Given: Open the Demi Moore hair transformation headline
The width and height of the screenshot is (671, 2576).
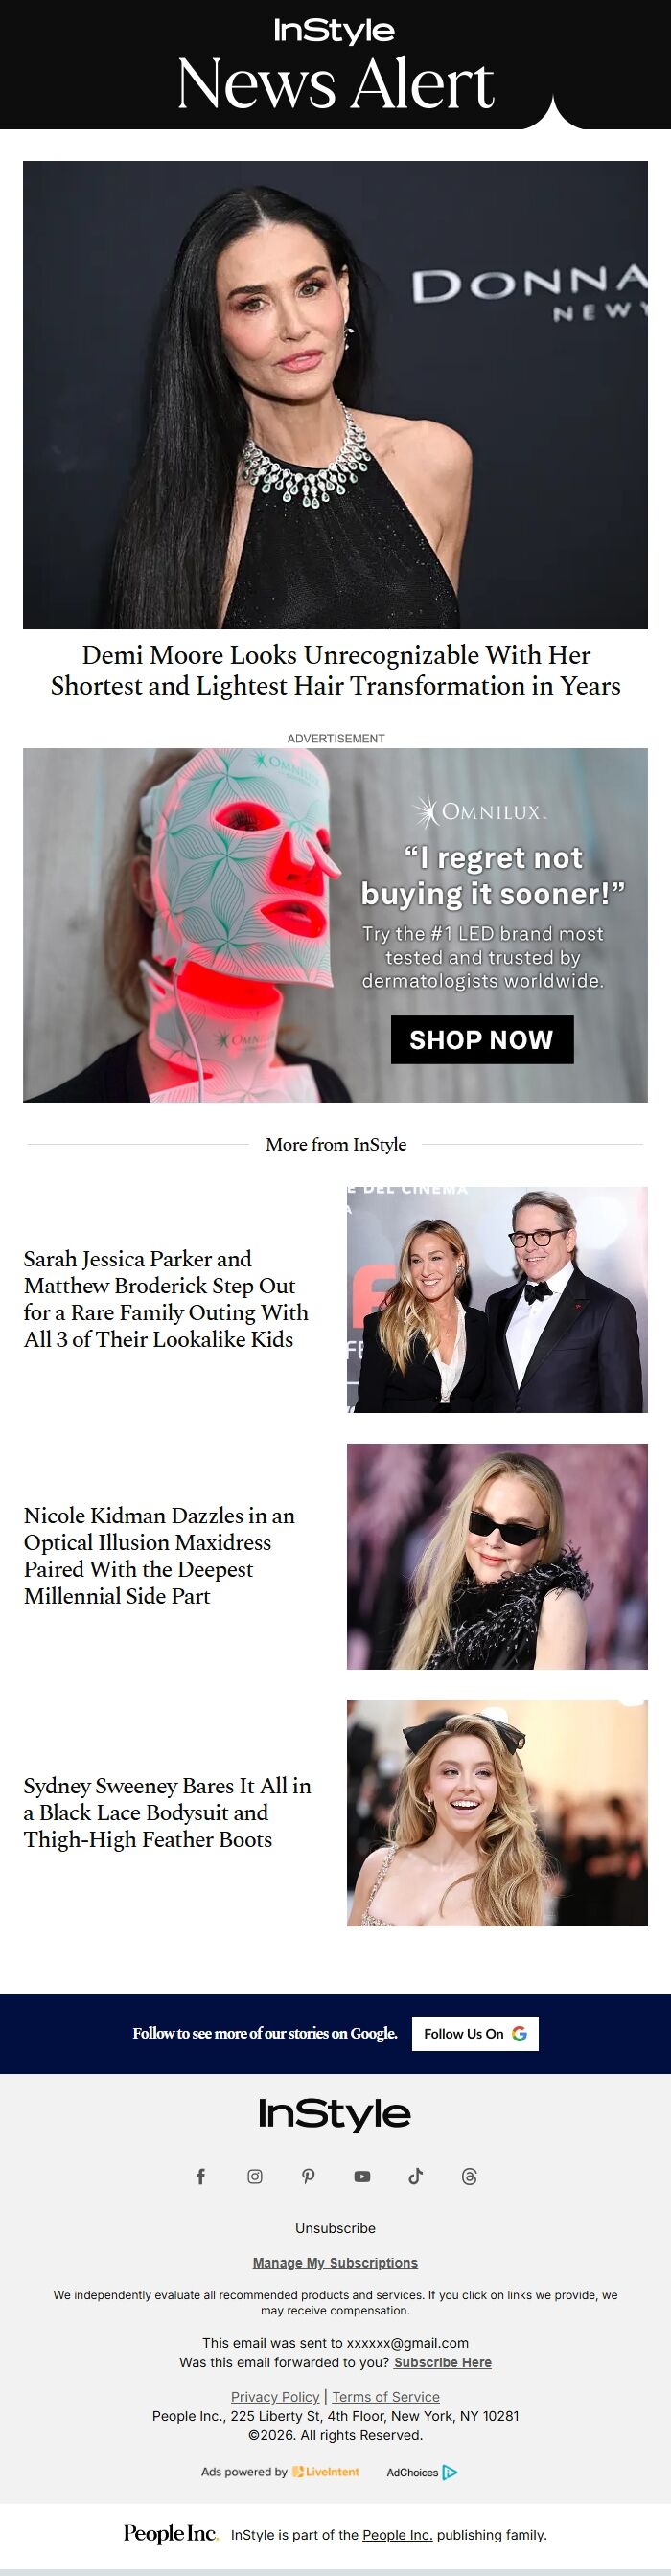Looking at the screenshot, I should click(336, 670).
